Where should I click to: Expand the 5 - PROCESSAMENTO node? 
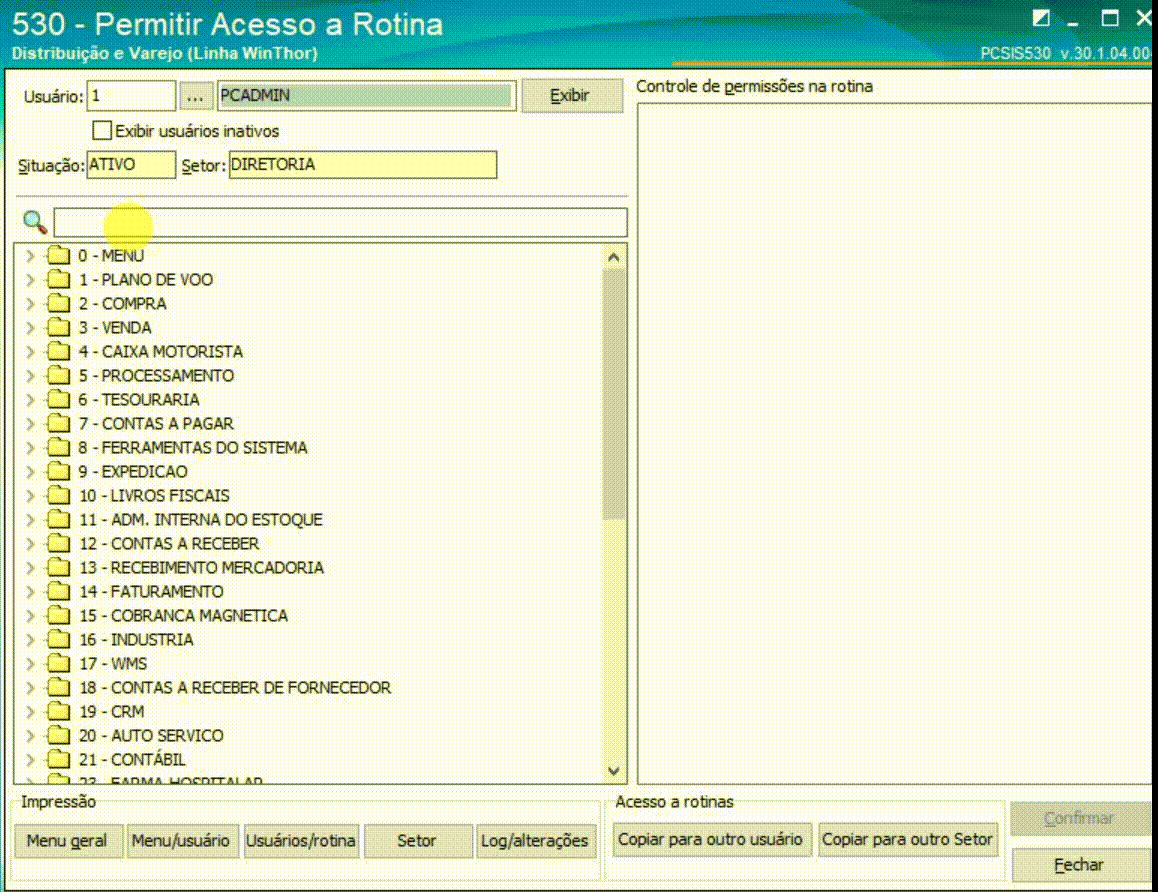pyautogui.click(x=30, y=375)
